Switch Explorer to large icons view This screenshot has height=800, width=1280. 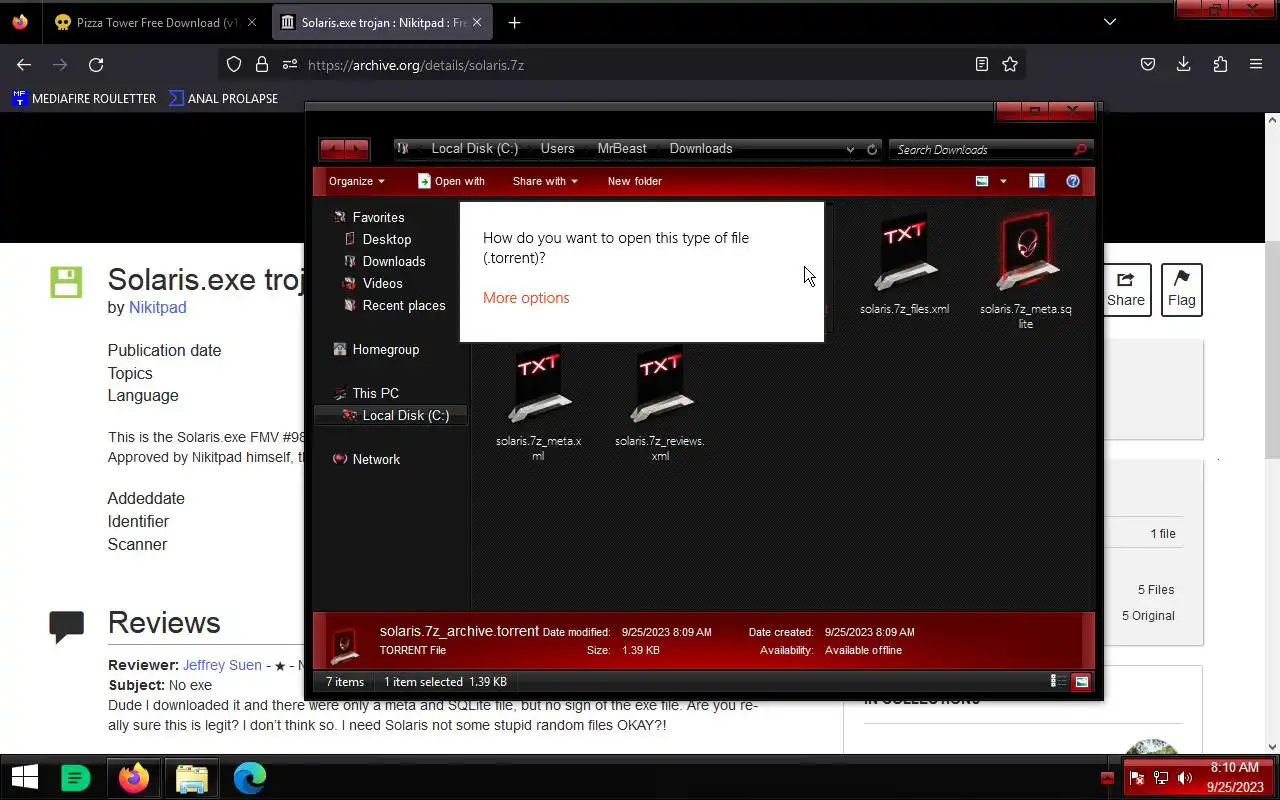pyautogui.click(x=1081, y=681)
